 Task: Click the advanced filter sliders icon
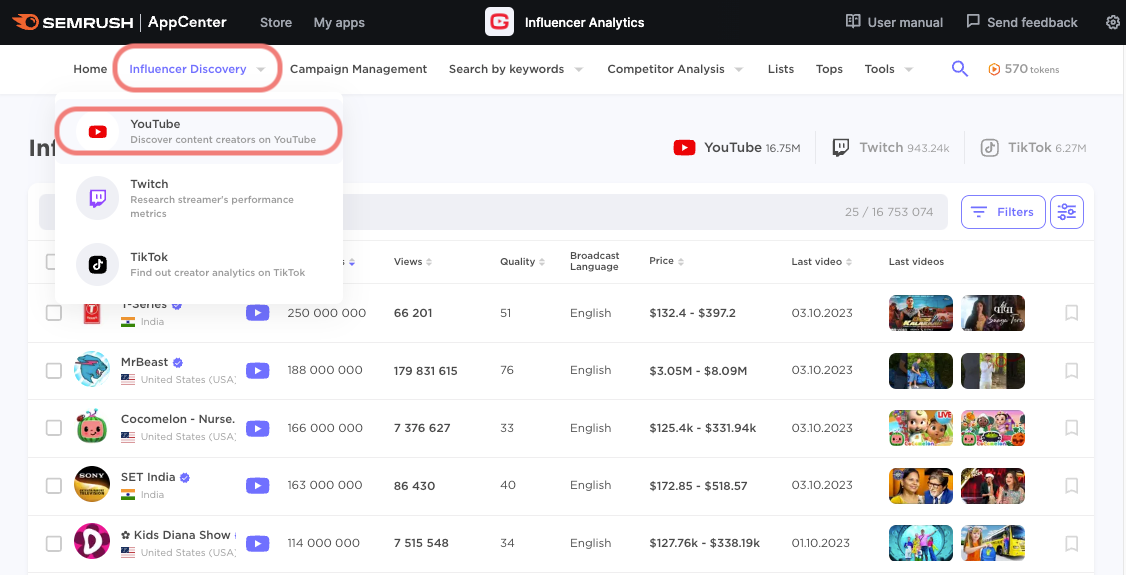click(x=1067, y=212)
